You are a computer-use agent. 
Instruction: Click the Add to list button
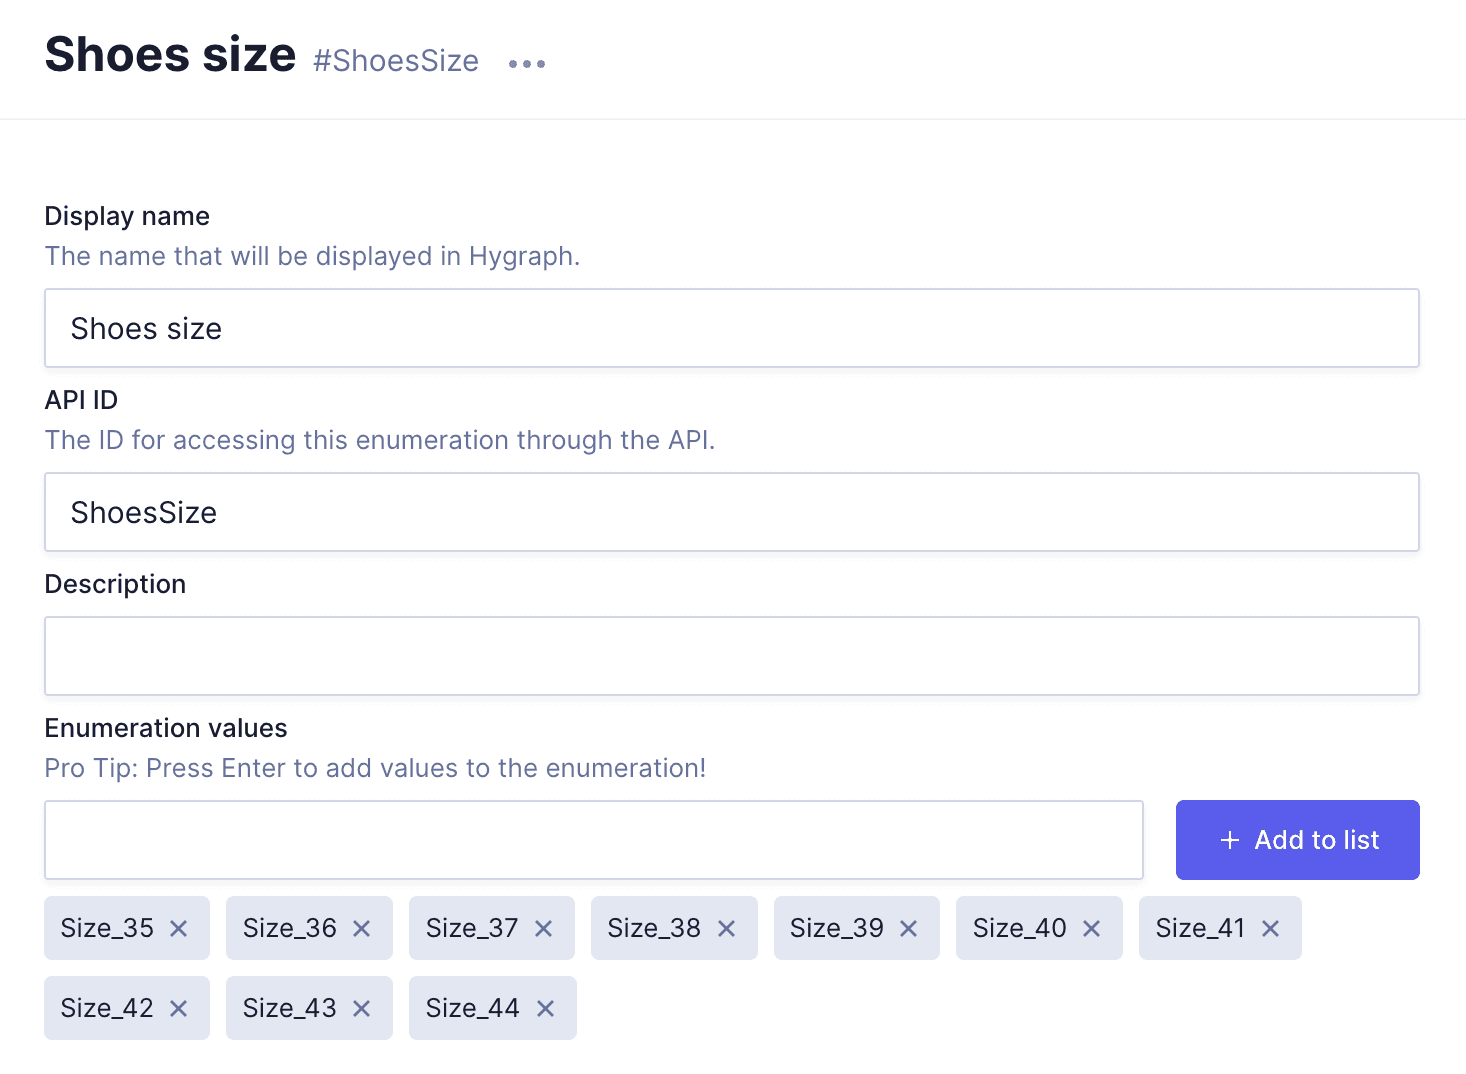(x=1297, y=840)
